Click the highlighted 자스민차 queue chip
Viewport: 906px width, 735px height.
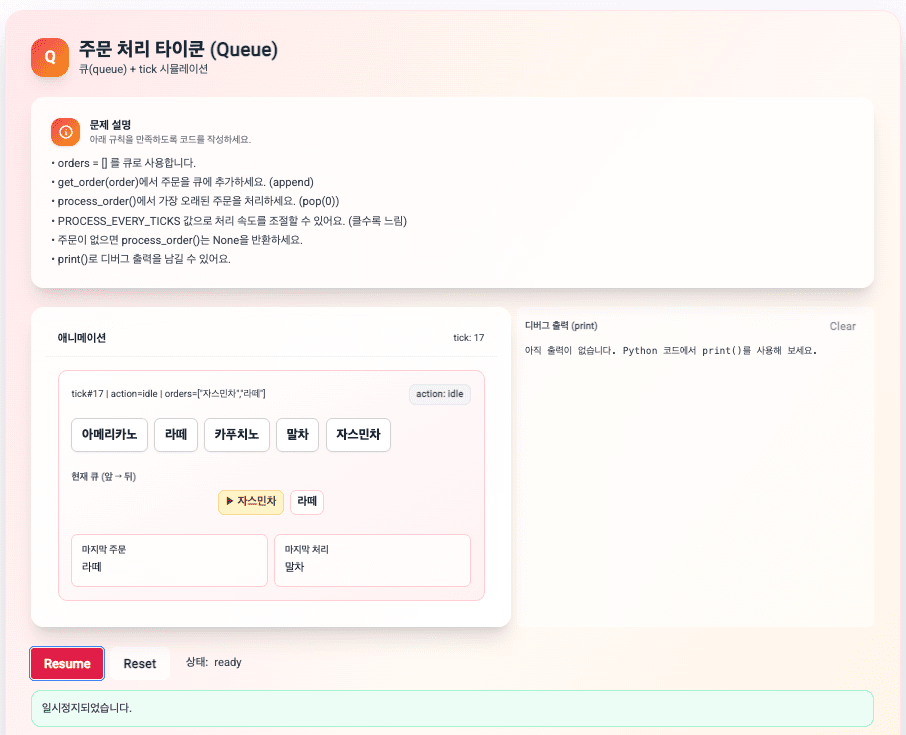point(251,502)
